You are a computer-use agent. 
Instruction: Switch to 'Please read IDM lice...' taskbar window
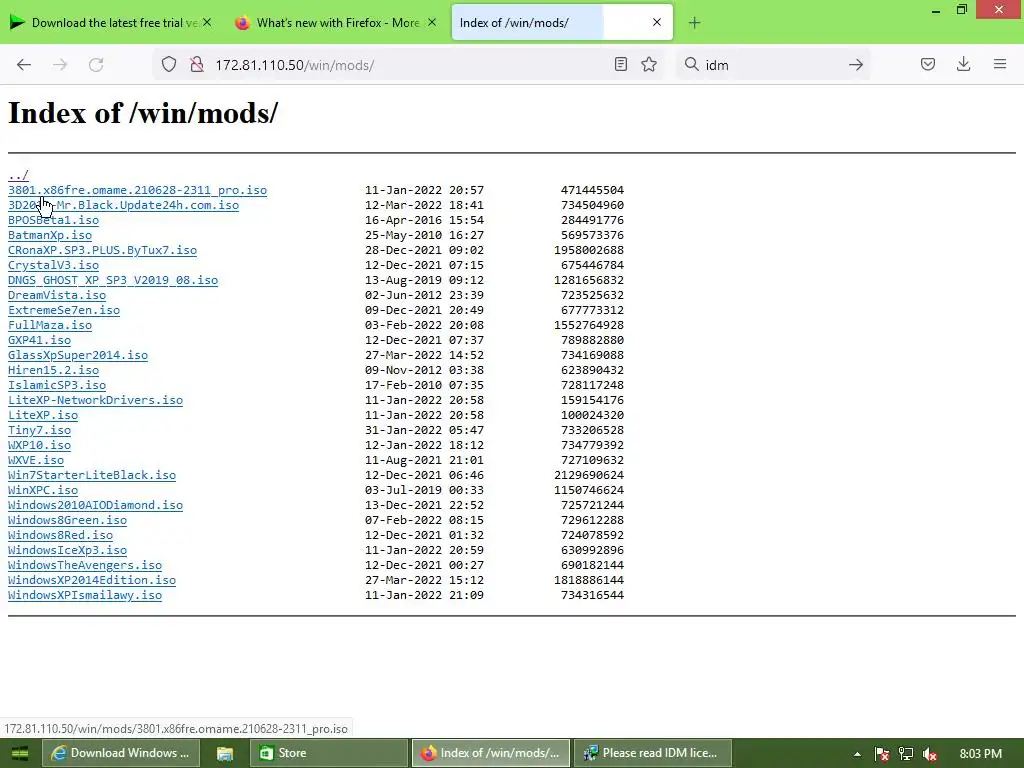pyautogui.click(x=652, y=754)
